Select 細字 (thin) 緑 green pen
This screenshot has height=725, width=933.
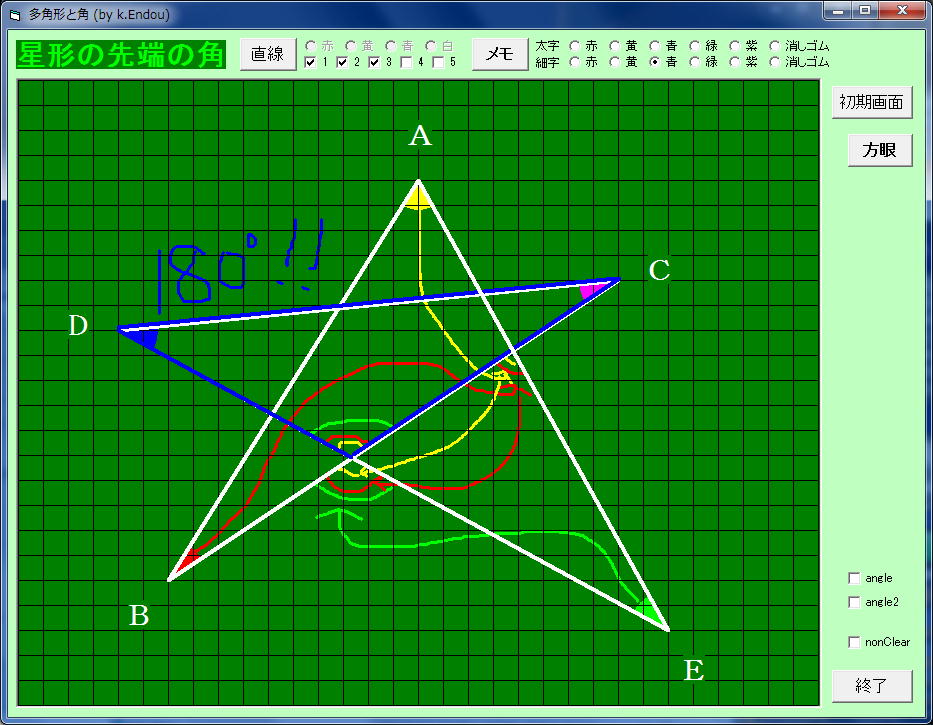[x=695, y=62]
